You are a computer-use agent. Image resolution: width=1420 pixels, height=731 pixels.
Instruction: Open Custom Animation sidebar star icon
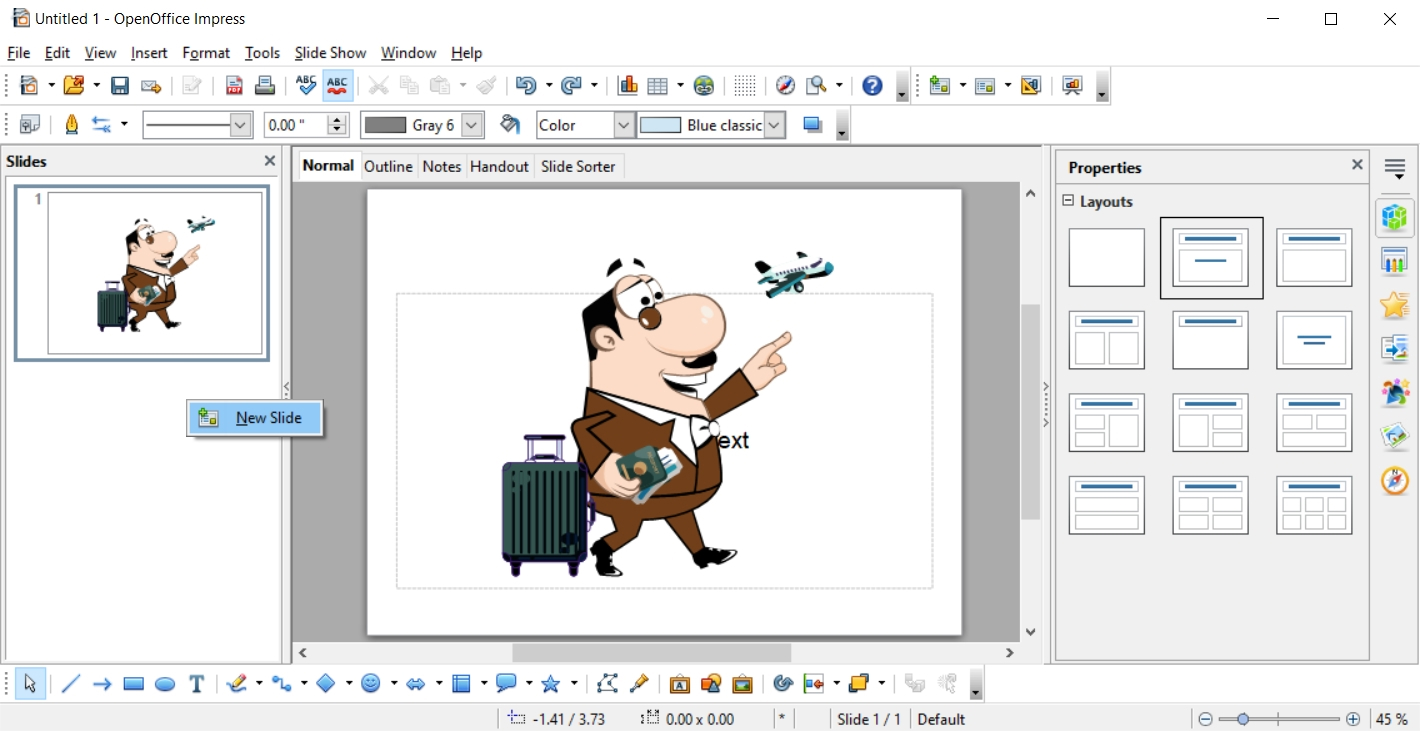pos(1394,305)
